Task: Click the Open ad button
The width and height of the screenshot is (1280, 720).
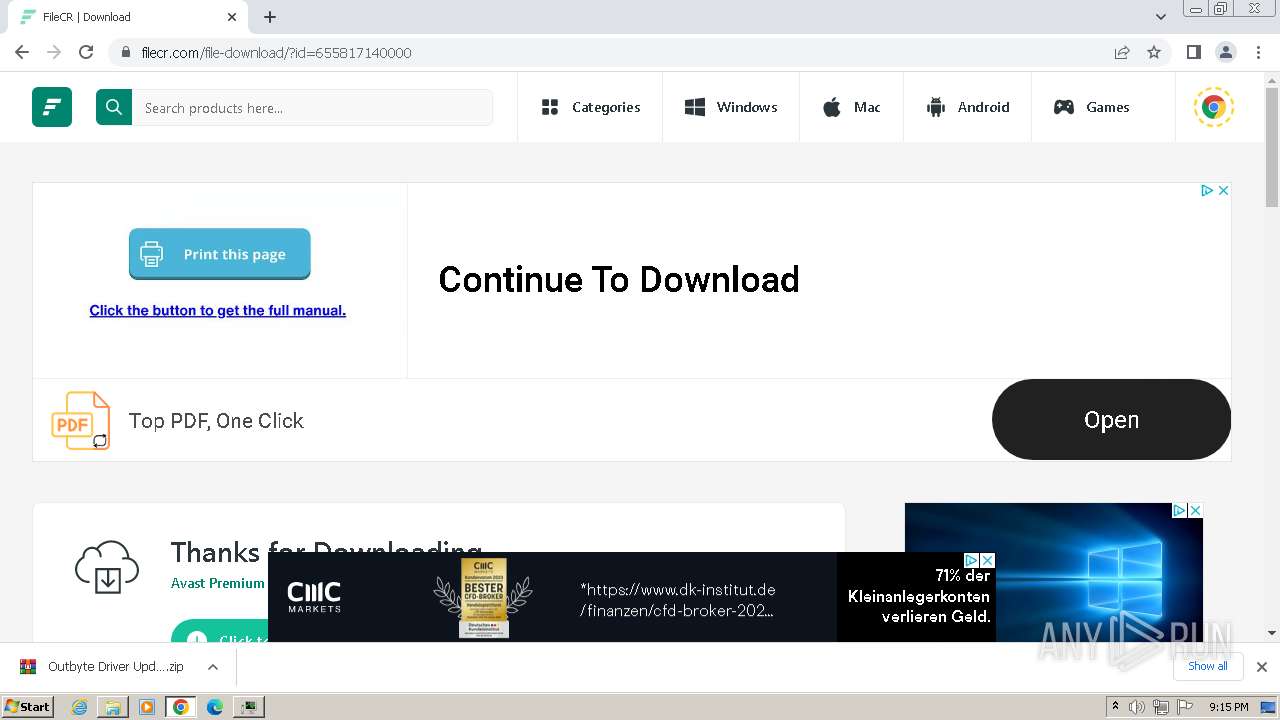Action: 1111,420
